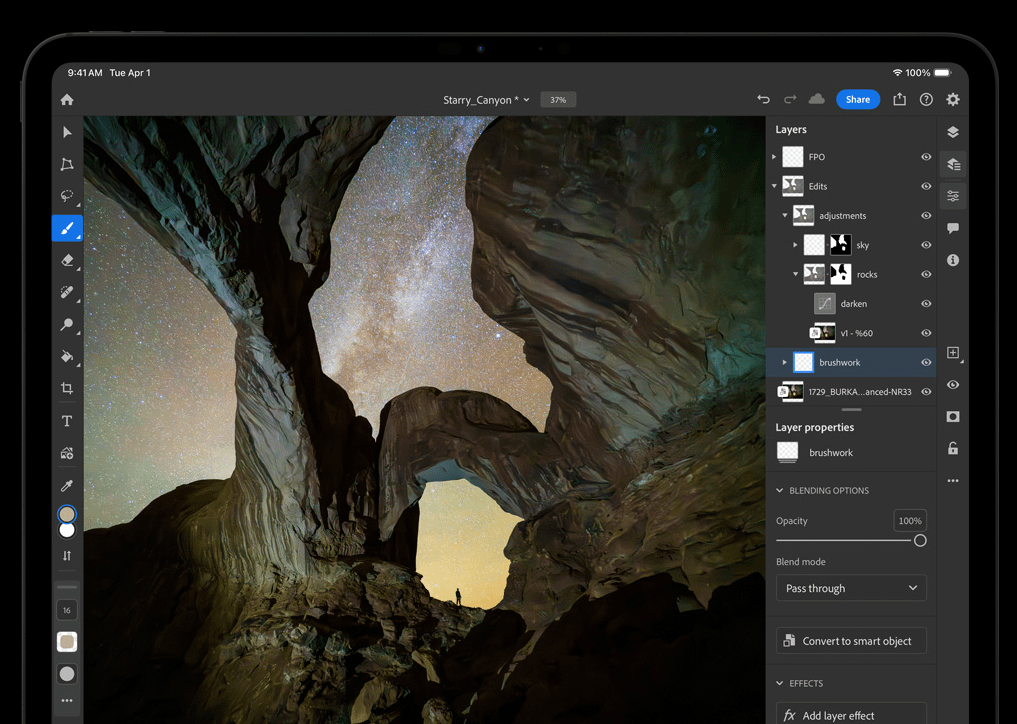This screenshot has width=1017, height=724.
Task: Hide the darken adjustment layer
Action: pos(926,304)
